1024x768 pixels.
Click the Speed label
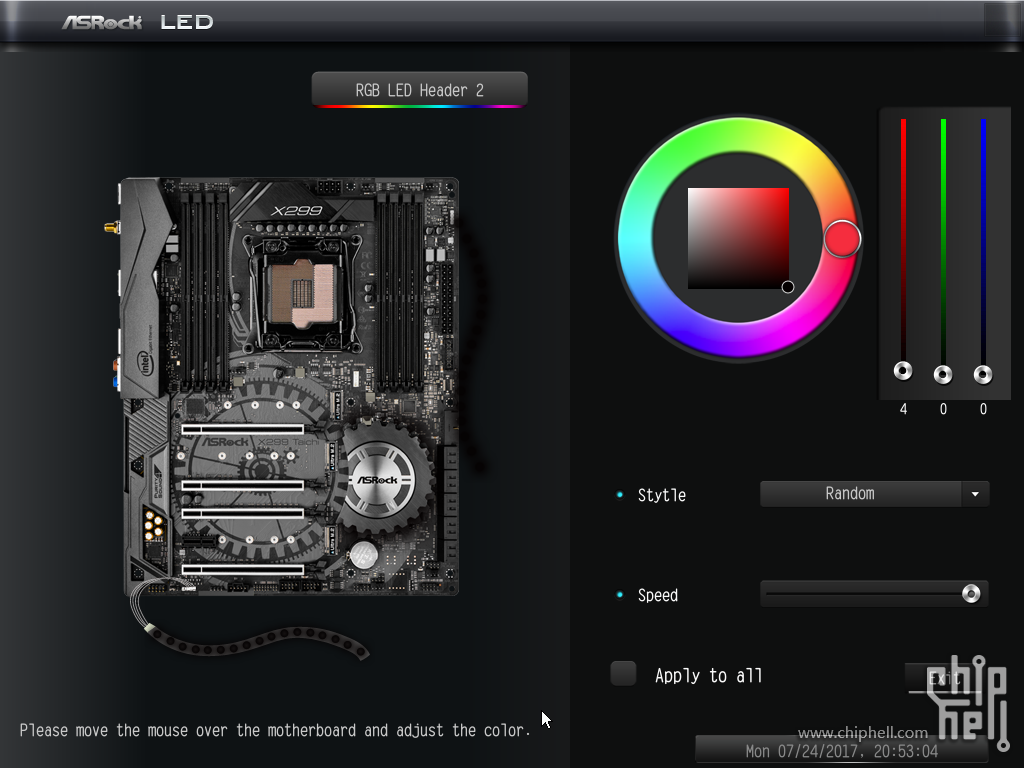click(658, 596)
